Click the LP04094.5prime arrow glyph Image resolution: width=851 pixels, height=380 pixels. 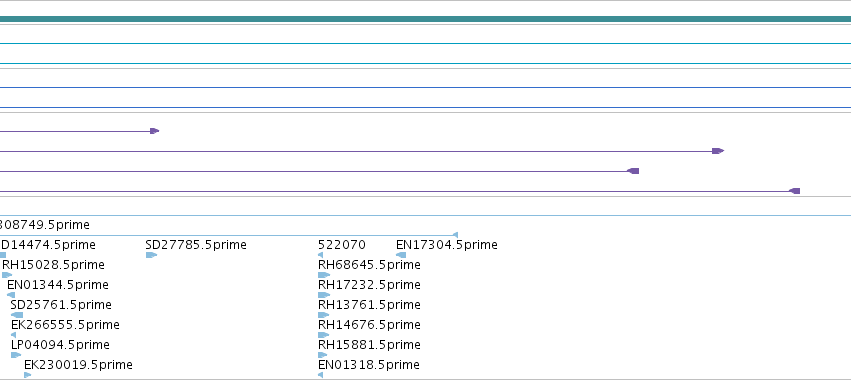tap(16, 355)
